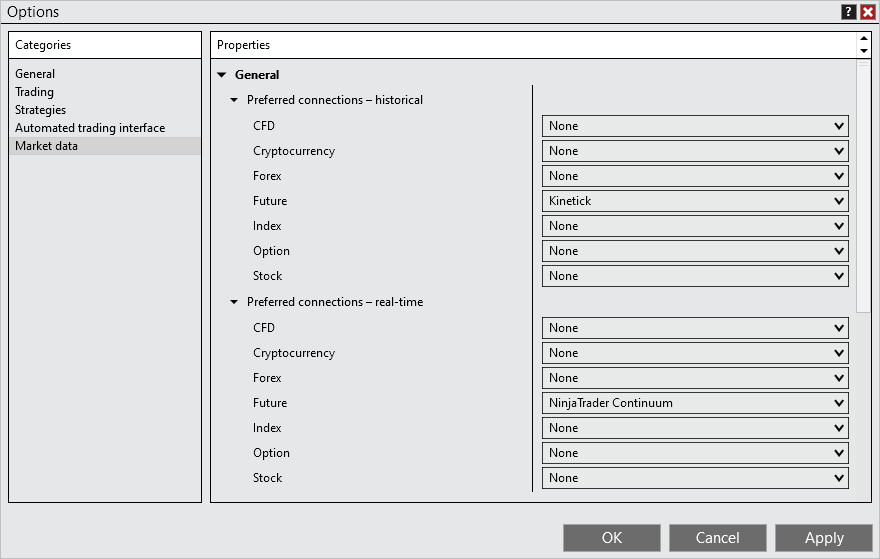Open historical CFD connection dropdown

tap(695, 126)
